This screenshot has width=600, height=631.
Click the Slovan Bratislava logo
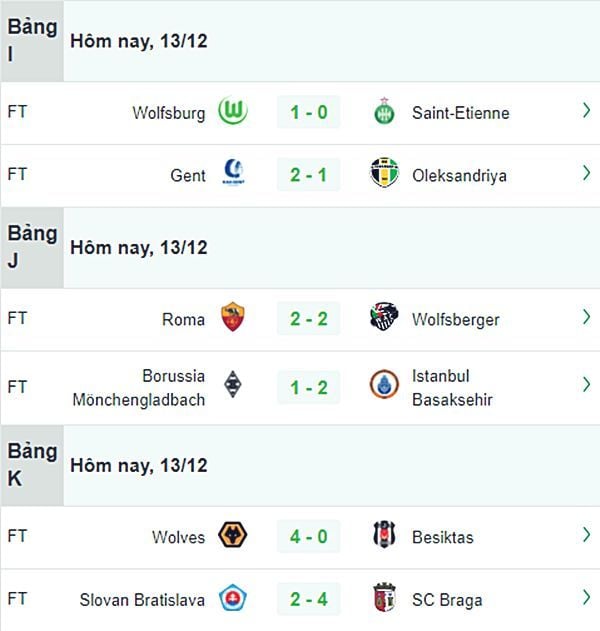click(x=233, y=598)
